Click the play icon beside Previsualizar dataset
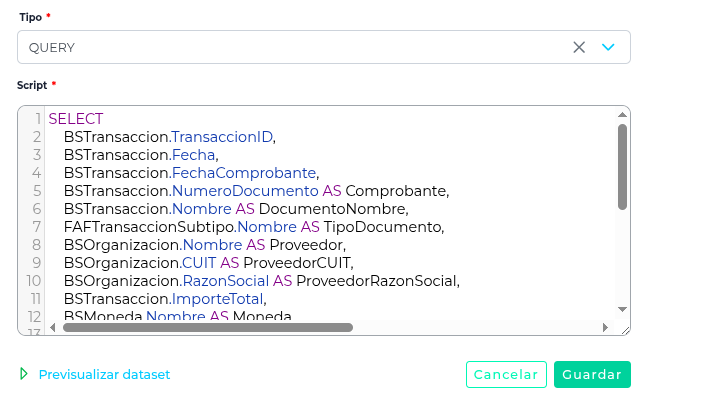Viewport: 721px width, 403px height. (x=24, y=374)
